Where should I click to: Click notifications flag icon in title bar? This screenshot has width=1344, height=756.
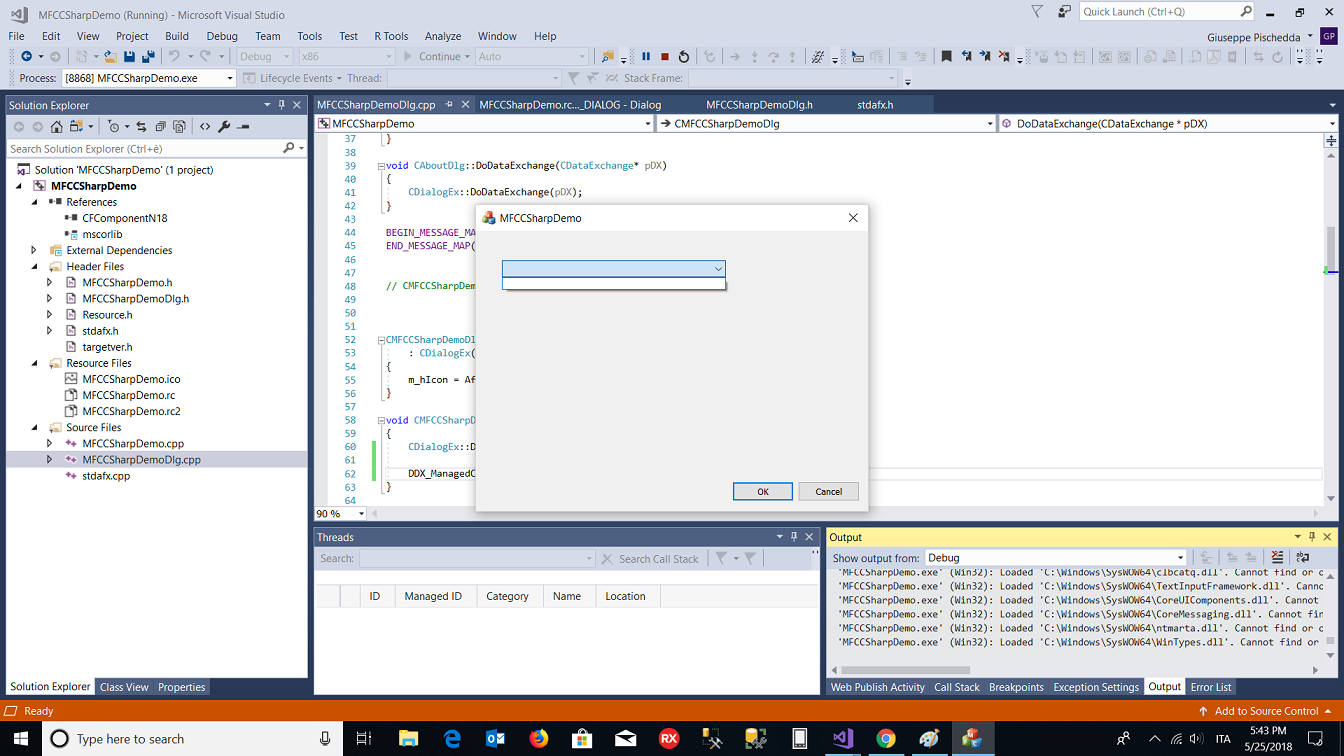(x=1037, y=12)
